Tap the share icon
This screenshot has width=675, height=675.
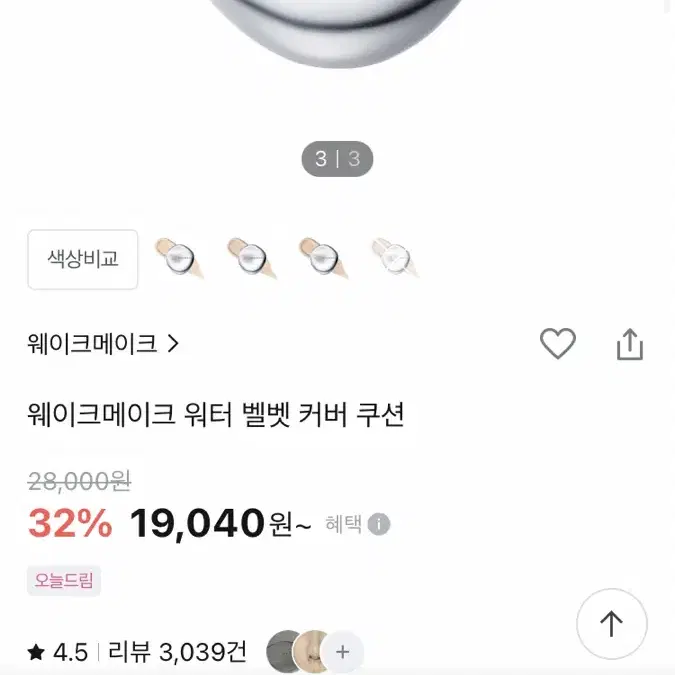(x=630, y=344)
